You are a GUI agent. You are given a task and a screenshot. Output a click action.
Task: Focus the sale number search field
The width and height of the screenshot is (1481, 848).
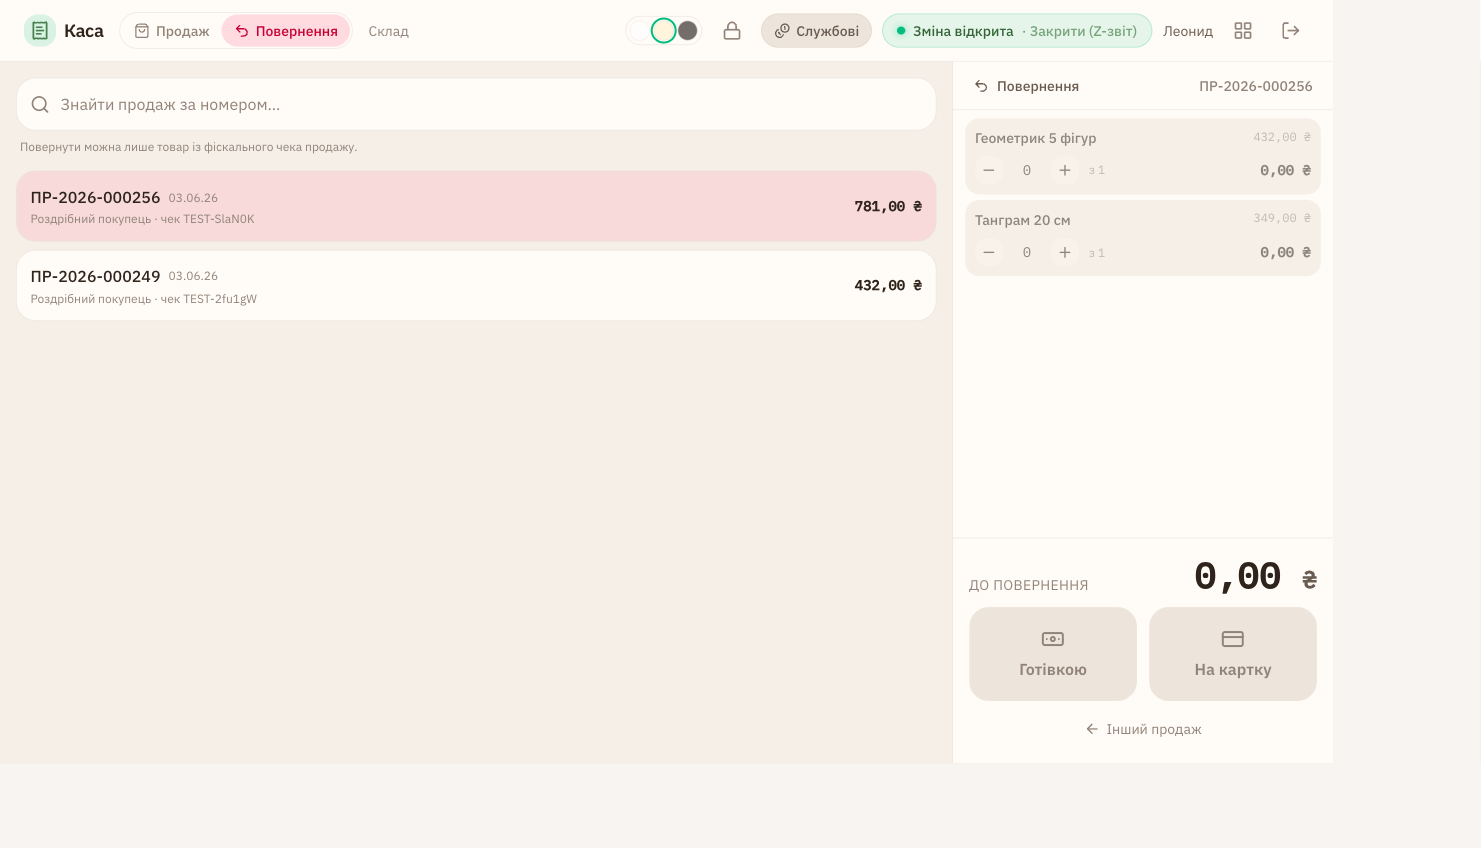476,104
